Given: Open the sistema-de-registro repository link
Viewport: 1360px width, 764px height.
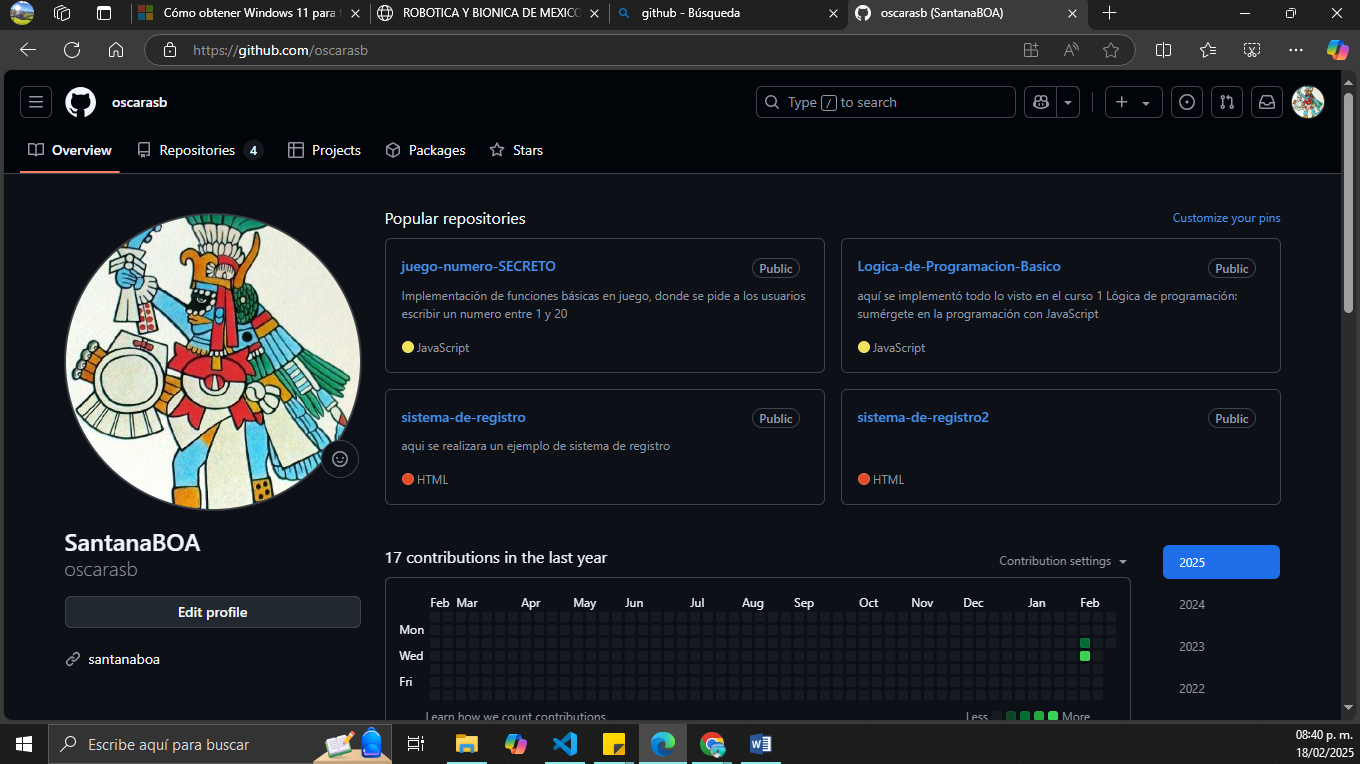Looking at the screenshot, I should pyautogui.click(x=463, y=417).
